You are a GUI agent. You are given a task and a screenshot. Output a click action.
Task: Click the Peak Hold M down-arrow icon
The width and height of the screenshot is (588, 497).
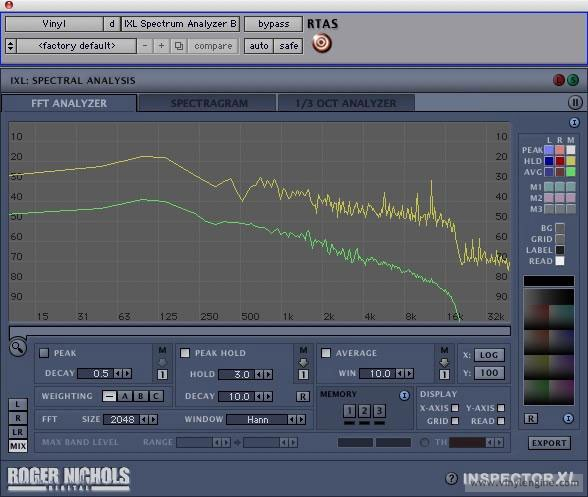(303, 362)
